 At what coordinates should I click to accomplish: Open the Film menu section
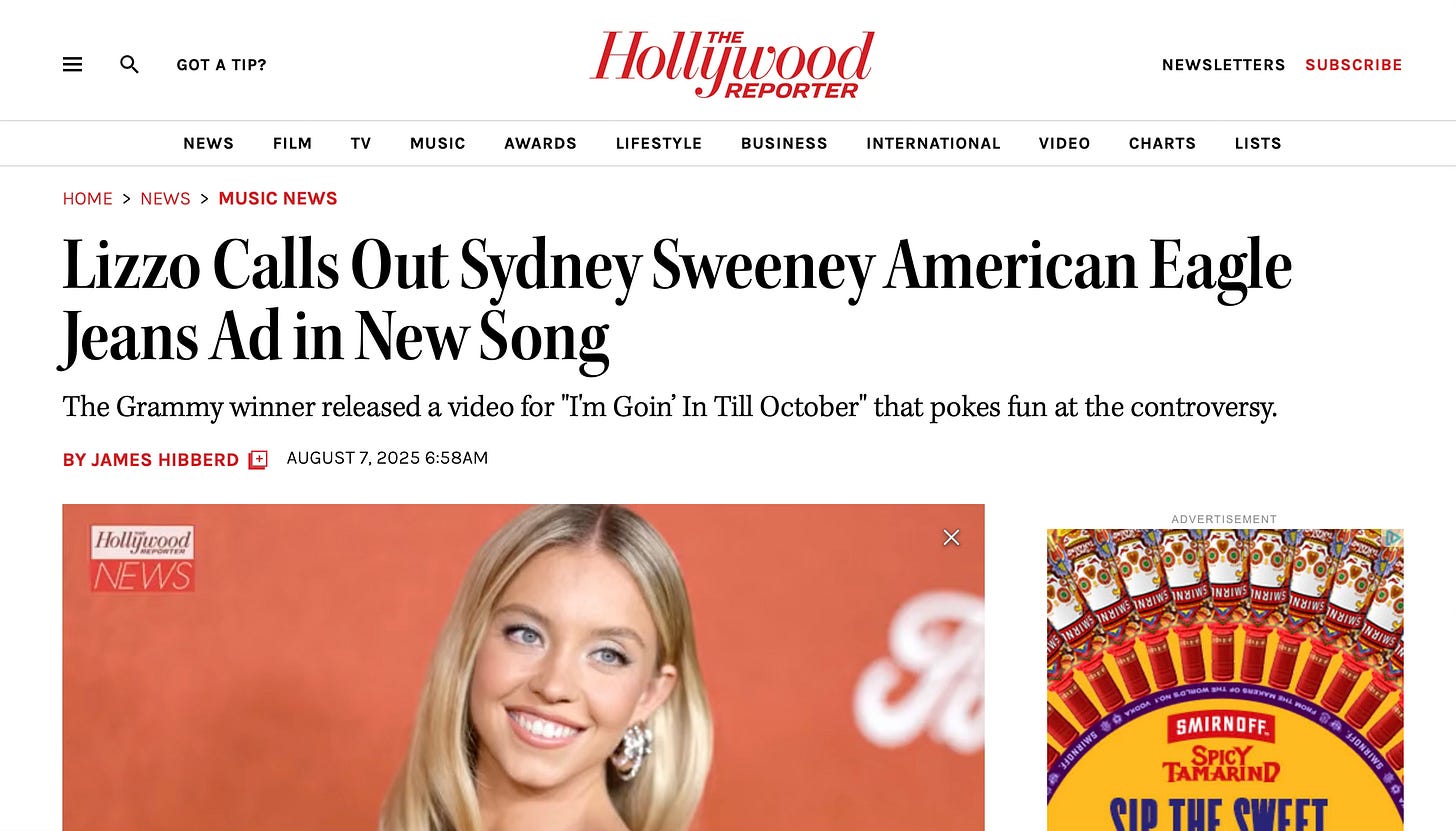pyautogui.click(x=292, y=143)
